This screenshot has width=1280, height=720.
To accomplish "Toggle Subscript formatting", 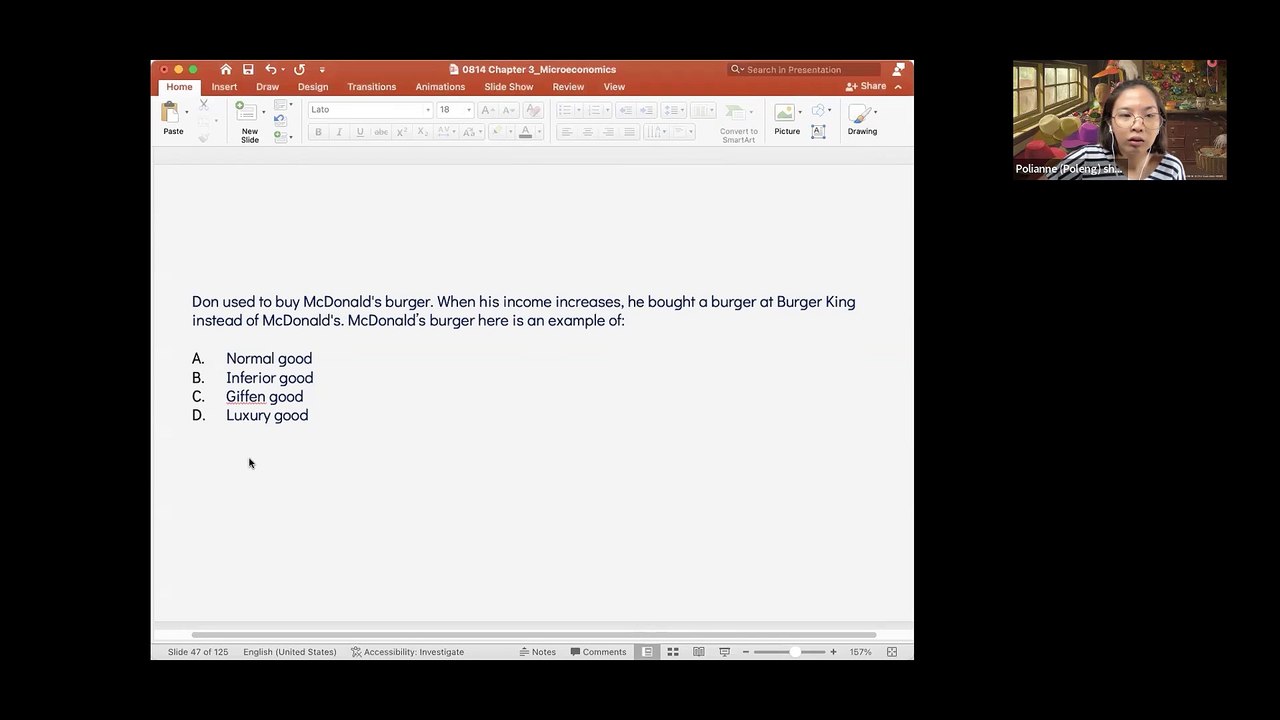I will point(423,132).
